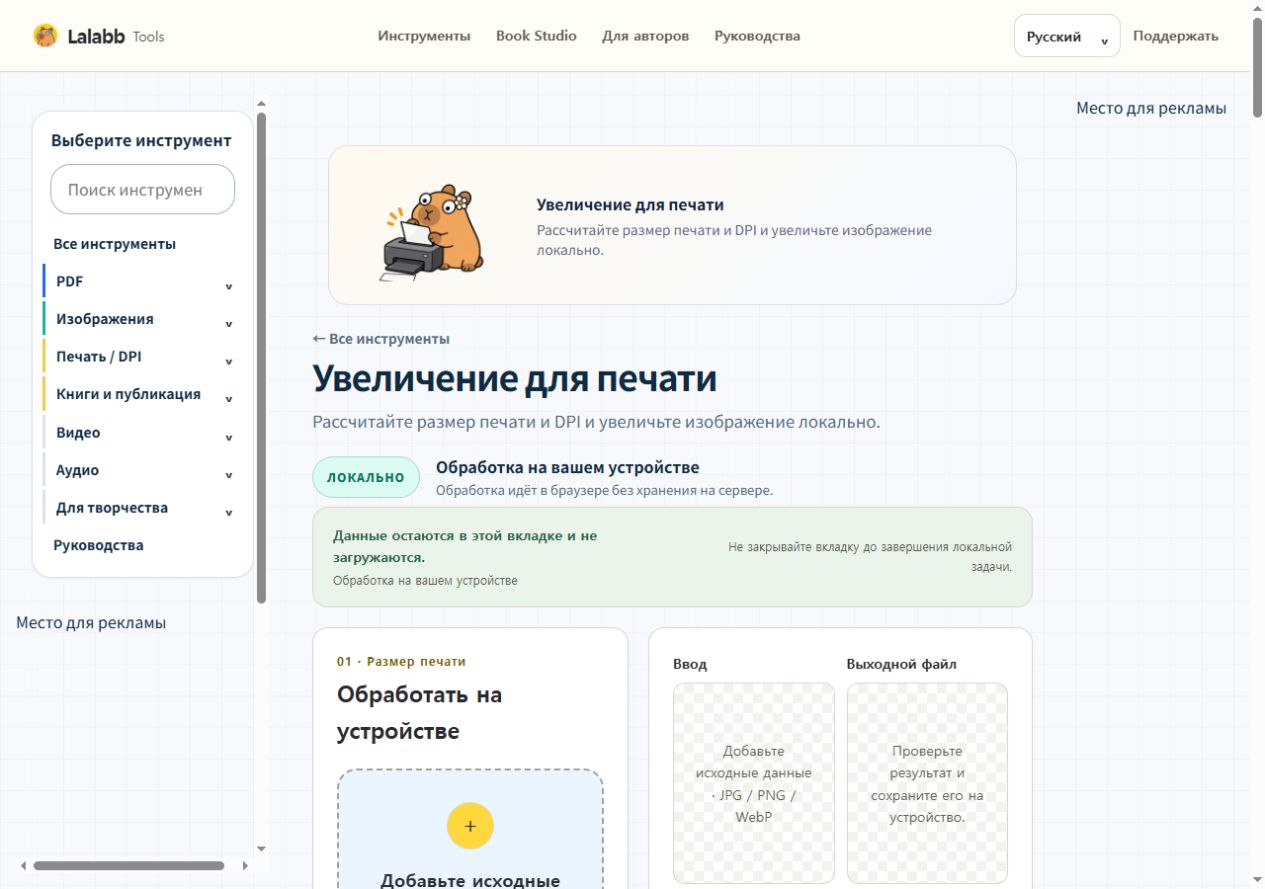Select the Аудио category label
The image size is (1265, 889).
pyautogui.click(x=77, y=470)
